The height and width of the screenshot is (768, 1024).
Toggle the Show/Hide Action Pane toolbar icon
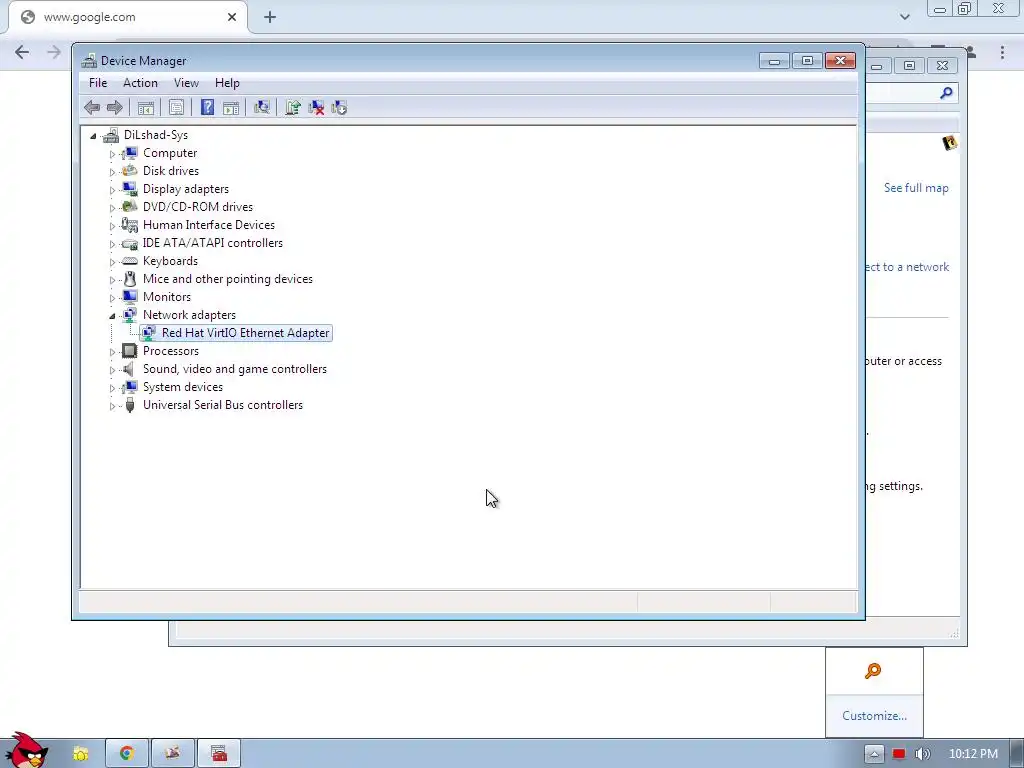click(231, 108)
